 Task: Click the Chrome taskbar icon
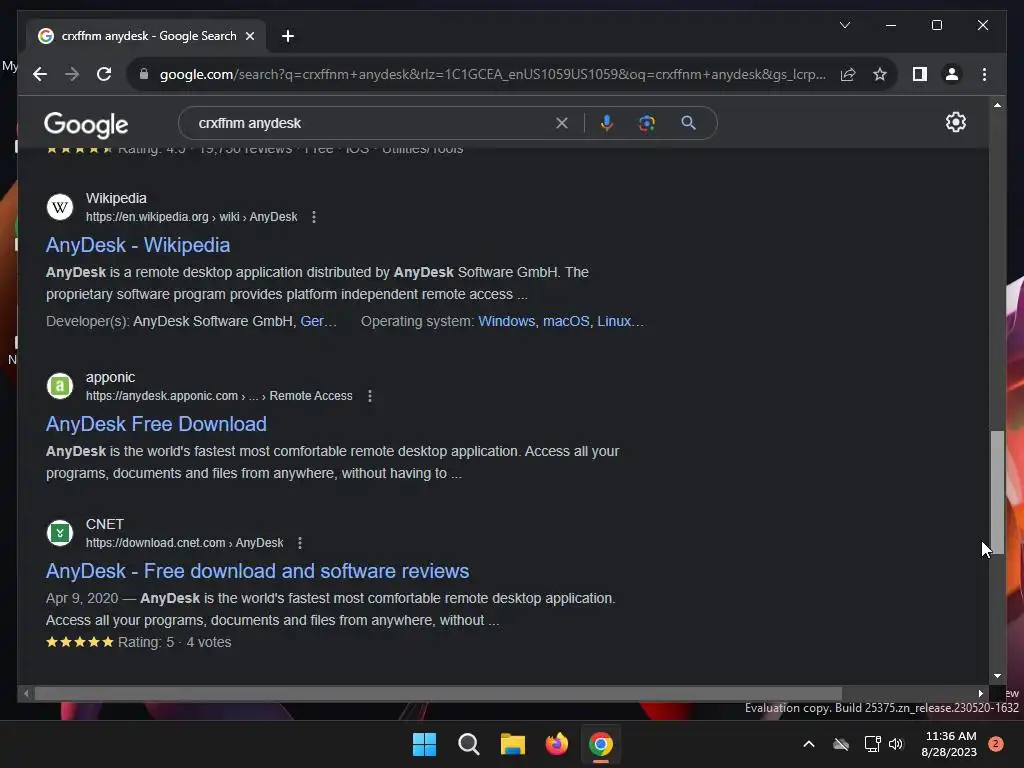(x=601, y=744)
